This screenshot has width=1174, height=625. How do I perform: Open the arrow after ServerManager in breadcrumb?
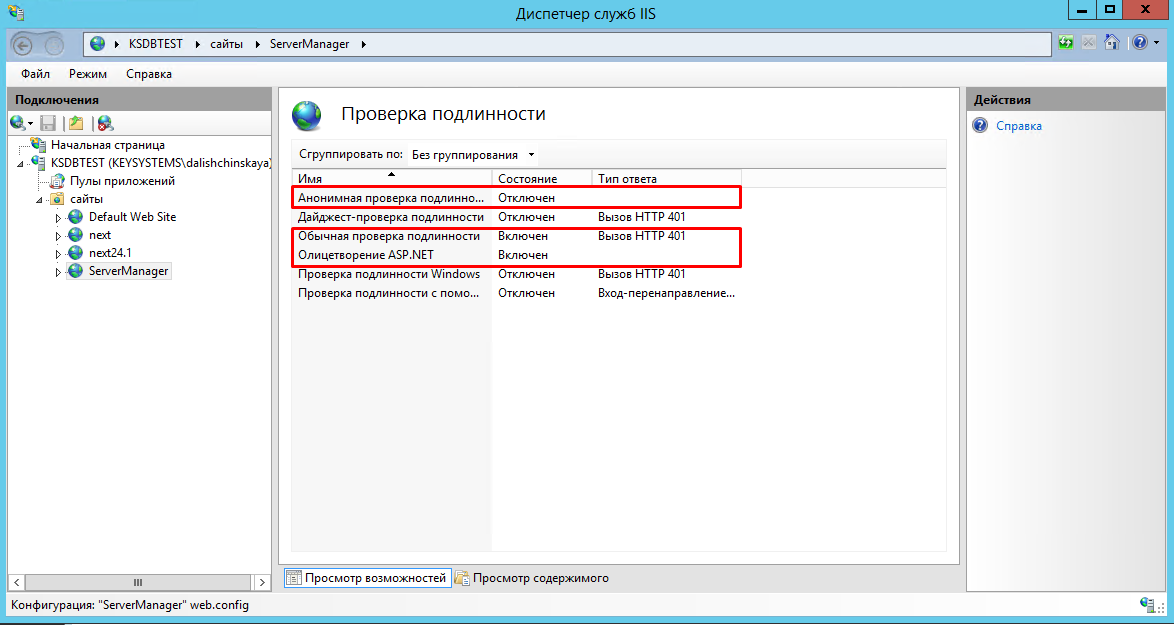tap(365, 44)
